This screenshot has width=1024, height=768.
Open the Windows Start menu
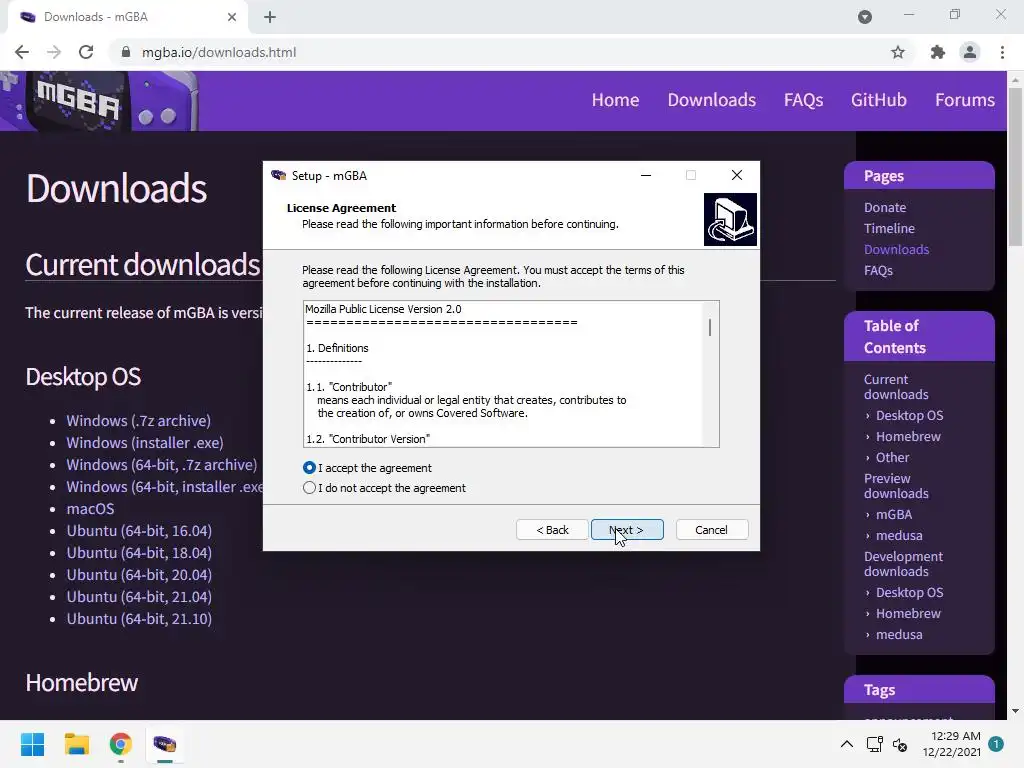coord(32,744)
